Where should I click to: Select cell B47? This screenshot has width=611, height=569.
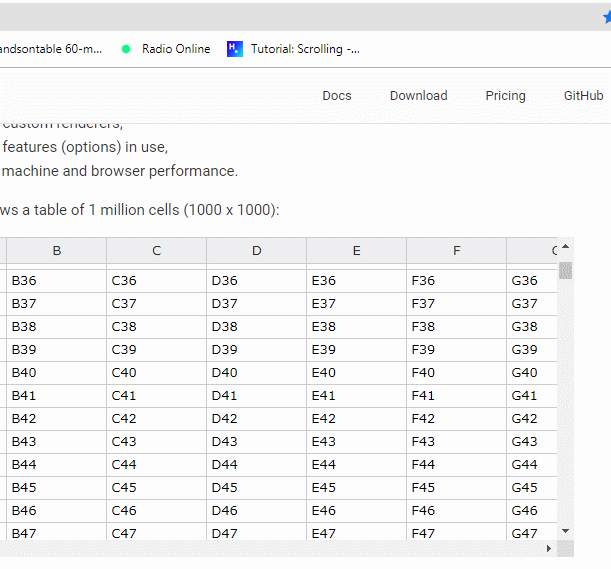pyautogui.click(x=57, y=532)
